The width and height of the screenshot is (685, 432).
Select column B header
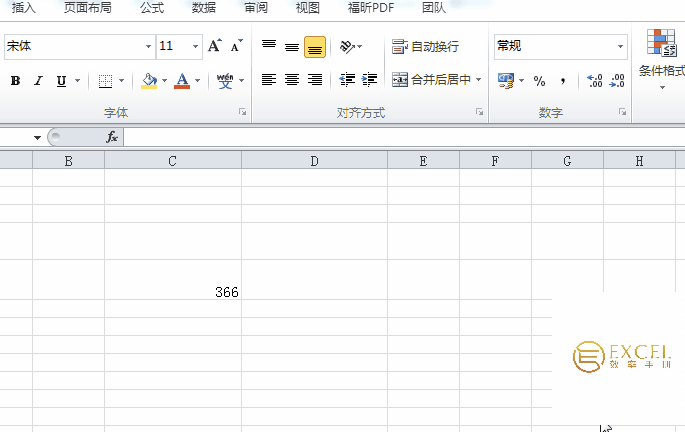point(69,161)
